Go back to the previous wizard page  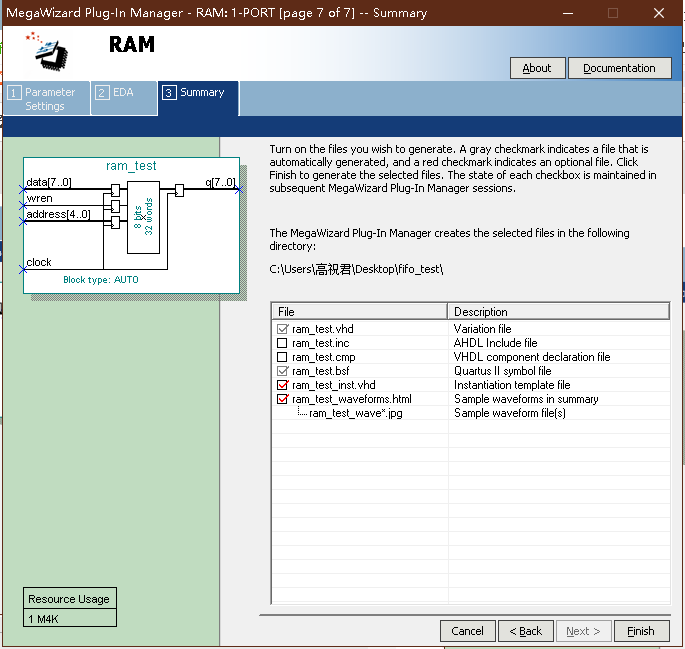click(x=526, y=631)
